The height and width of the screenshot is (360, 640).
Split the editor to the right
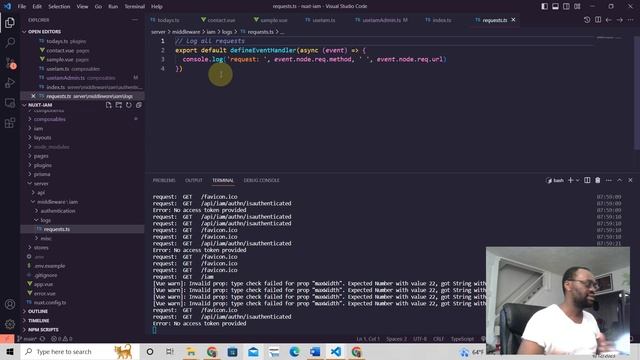coord(598,20)
